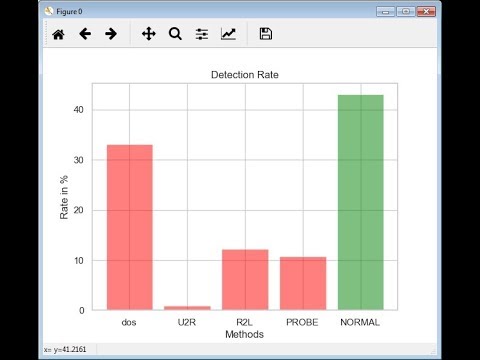The width and height of the screenshot is (480, 360).
Task: Click the Figure 0 title bar text
Action: click(x=69, y=11)
